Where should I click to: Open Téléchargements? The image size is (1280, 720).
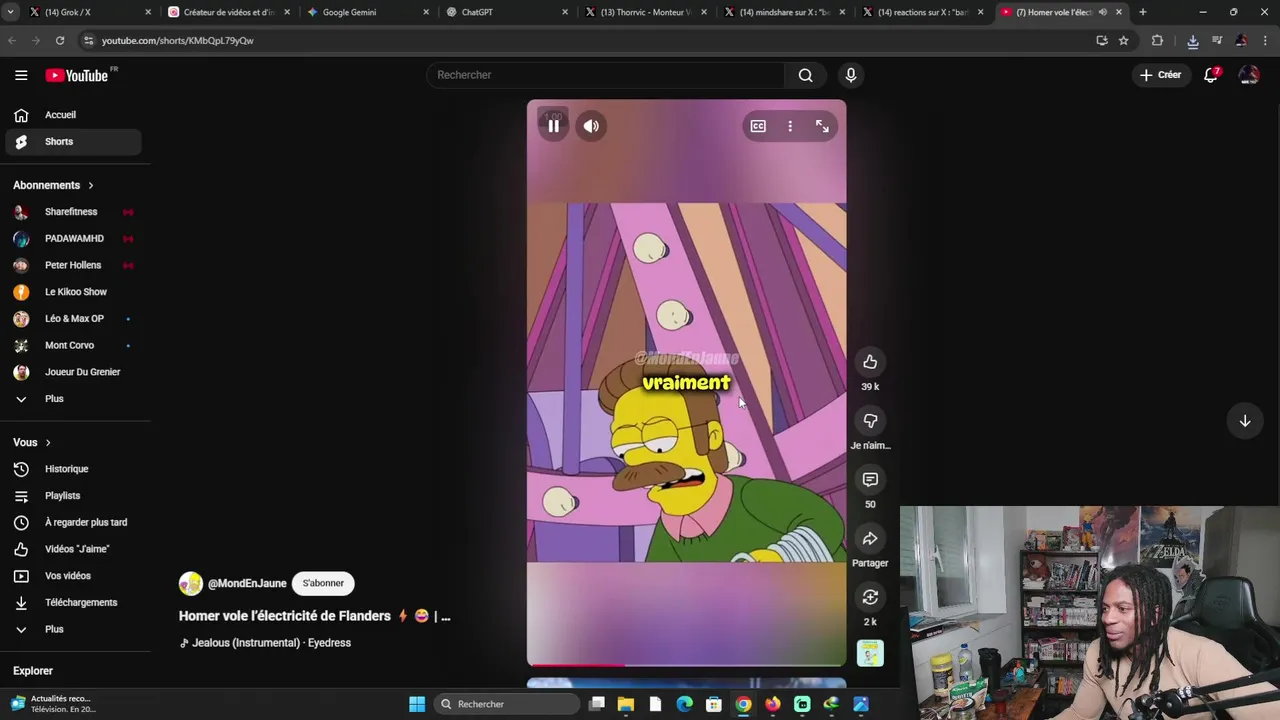(73, 602)
